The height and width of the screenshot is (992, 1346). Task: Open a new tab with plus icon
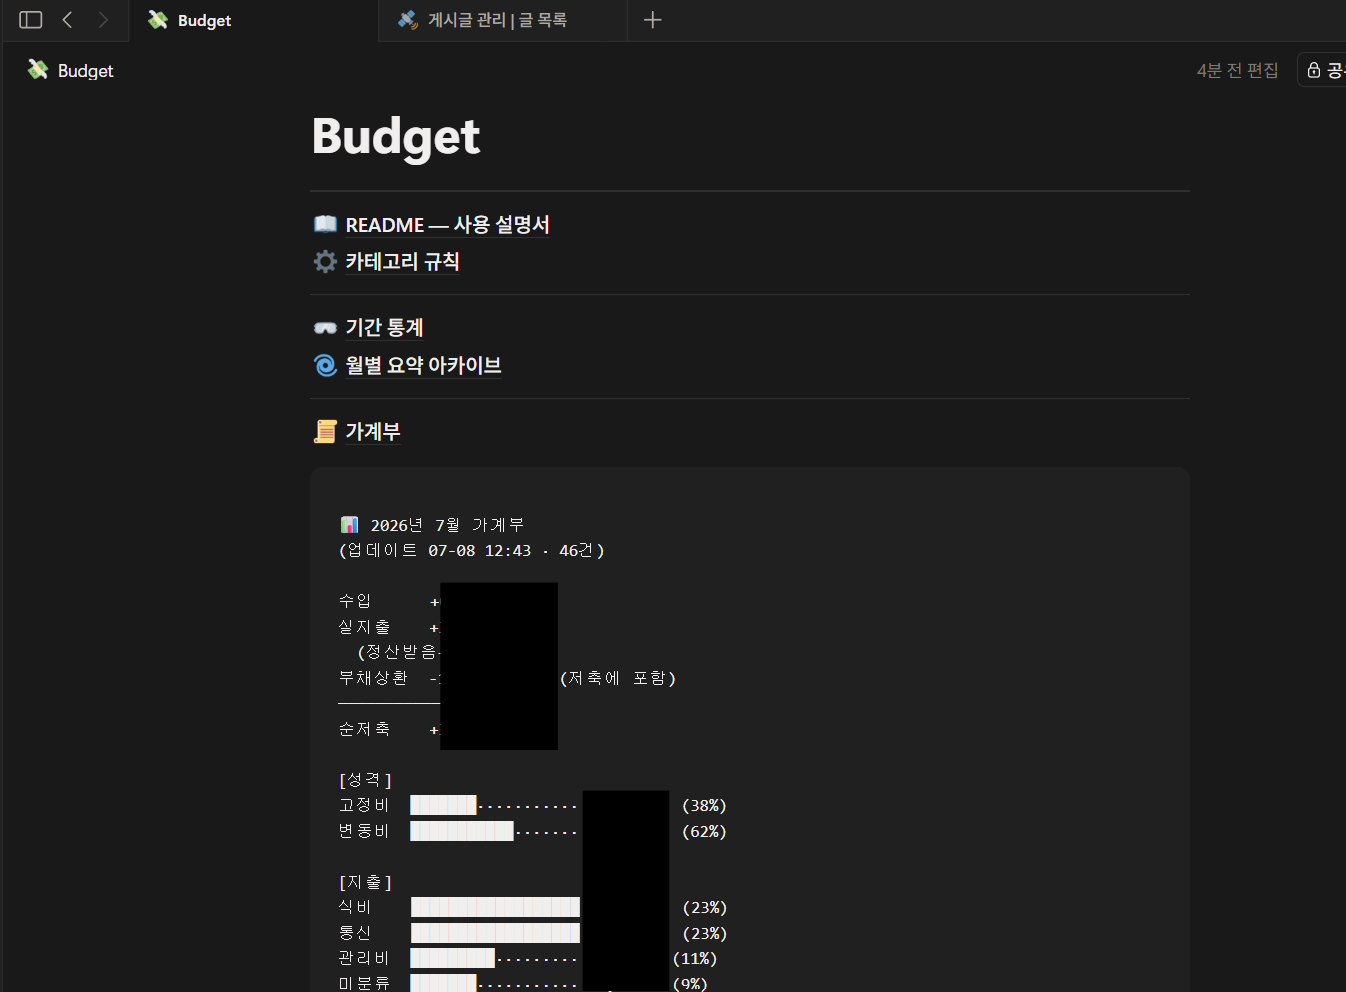tap(652, 20)
